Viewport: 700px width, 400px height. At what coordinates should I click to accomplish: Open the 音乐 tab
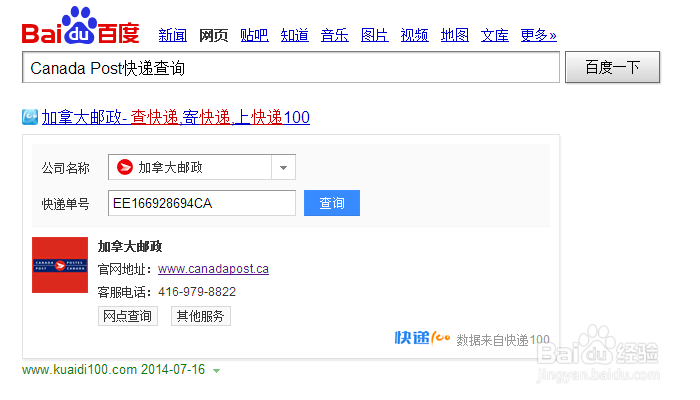coord(334,35)
